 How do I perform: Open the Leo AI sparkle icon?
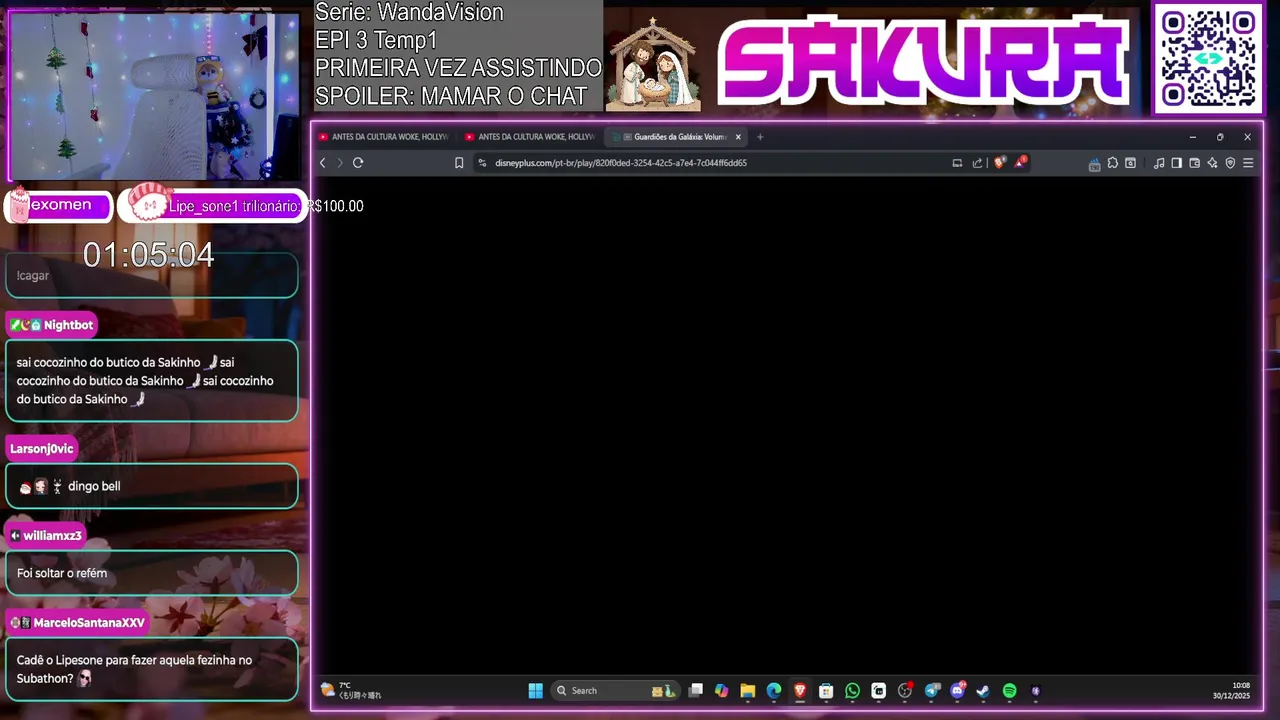[1212, 163]
